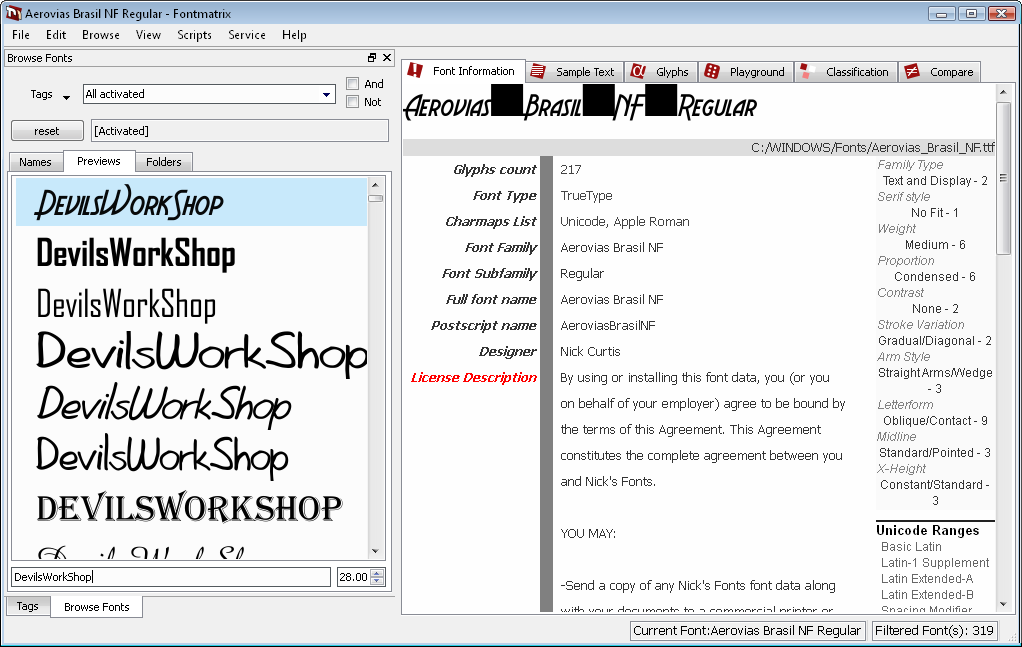Increase the preview font size value
This screenshot has width=1022, height=647.
coord(377,573)
